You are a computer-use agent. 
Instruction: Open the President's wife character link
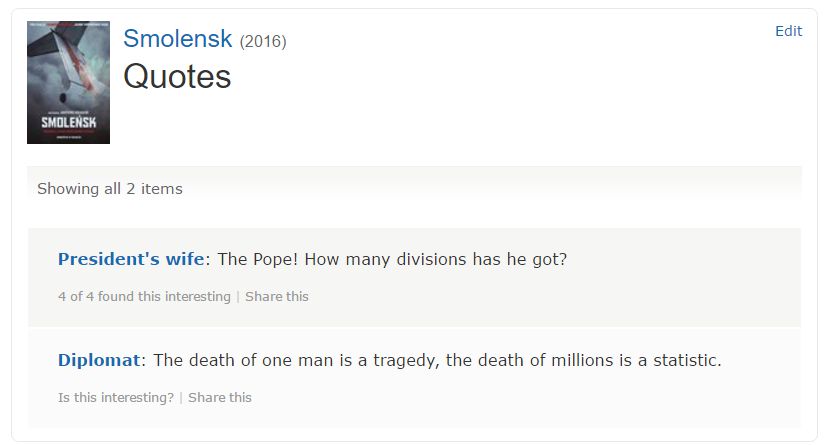click(131, 259)
